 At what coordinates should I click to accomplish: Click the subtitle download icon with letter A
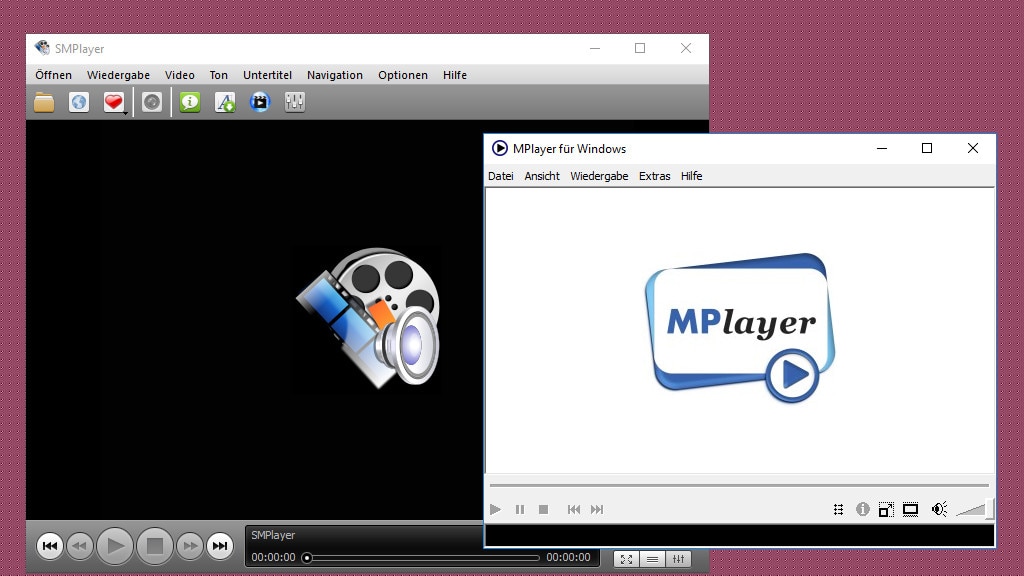point(225,102)
